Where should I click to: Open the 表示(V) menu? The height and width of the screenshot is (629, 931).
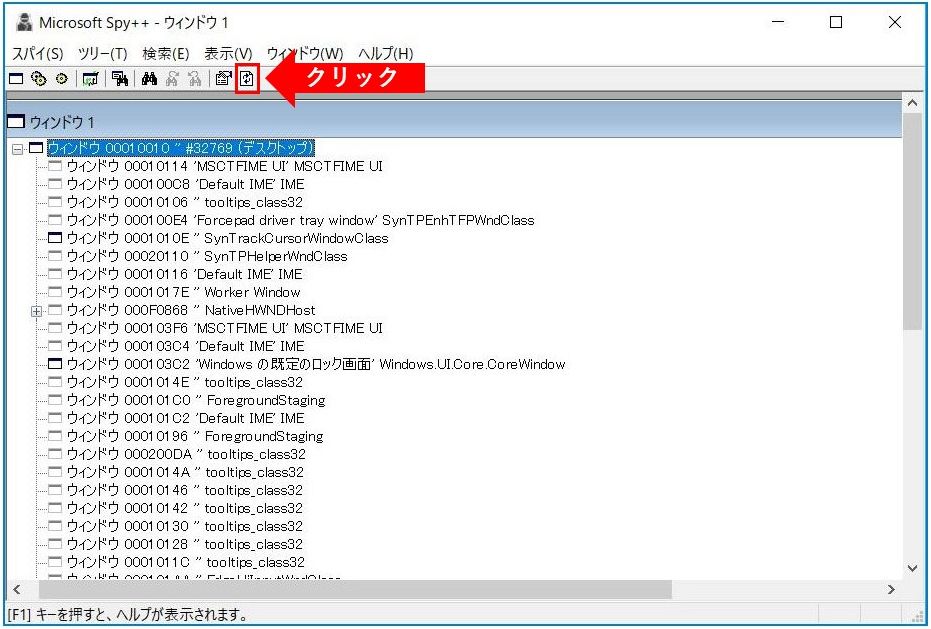click(228, 53)
